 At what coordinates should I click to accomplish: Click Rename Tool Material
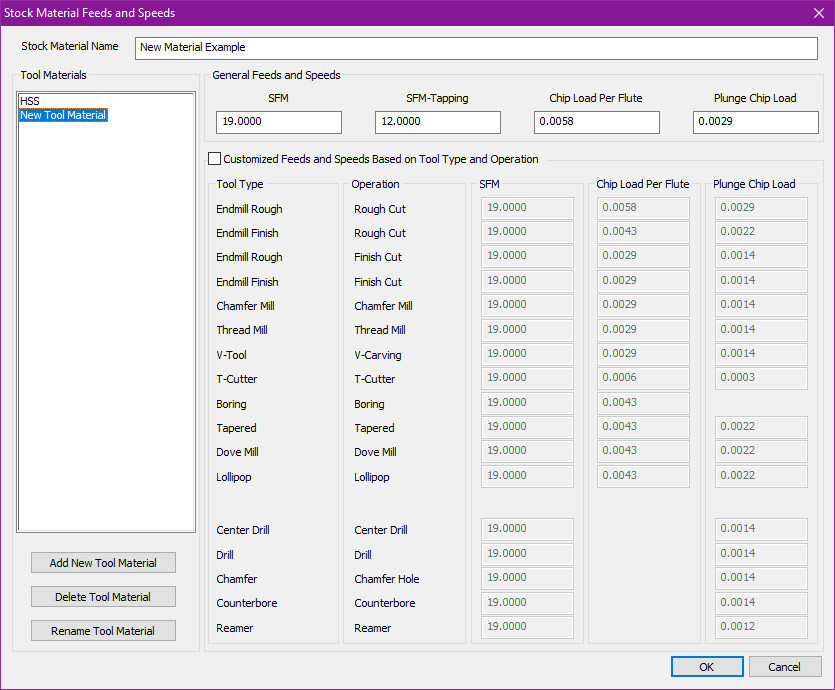coord(103,630)
